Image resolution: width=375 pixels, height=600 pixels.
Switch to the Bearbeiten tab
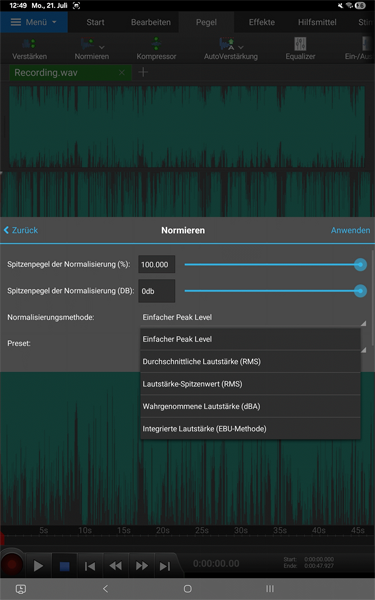coord(151,22)
